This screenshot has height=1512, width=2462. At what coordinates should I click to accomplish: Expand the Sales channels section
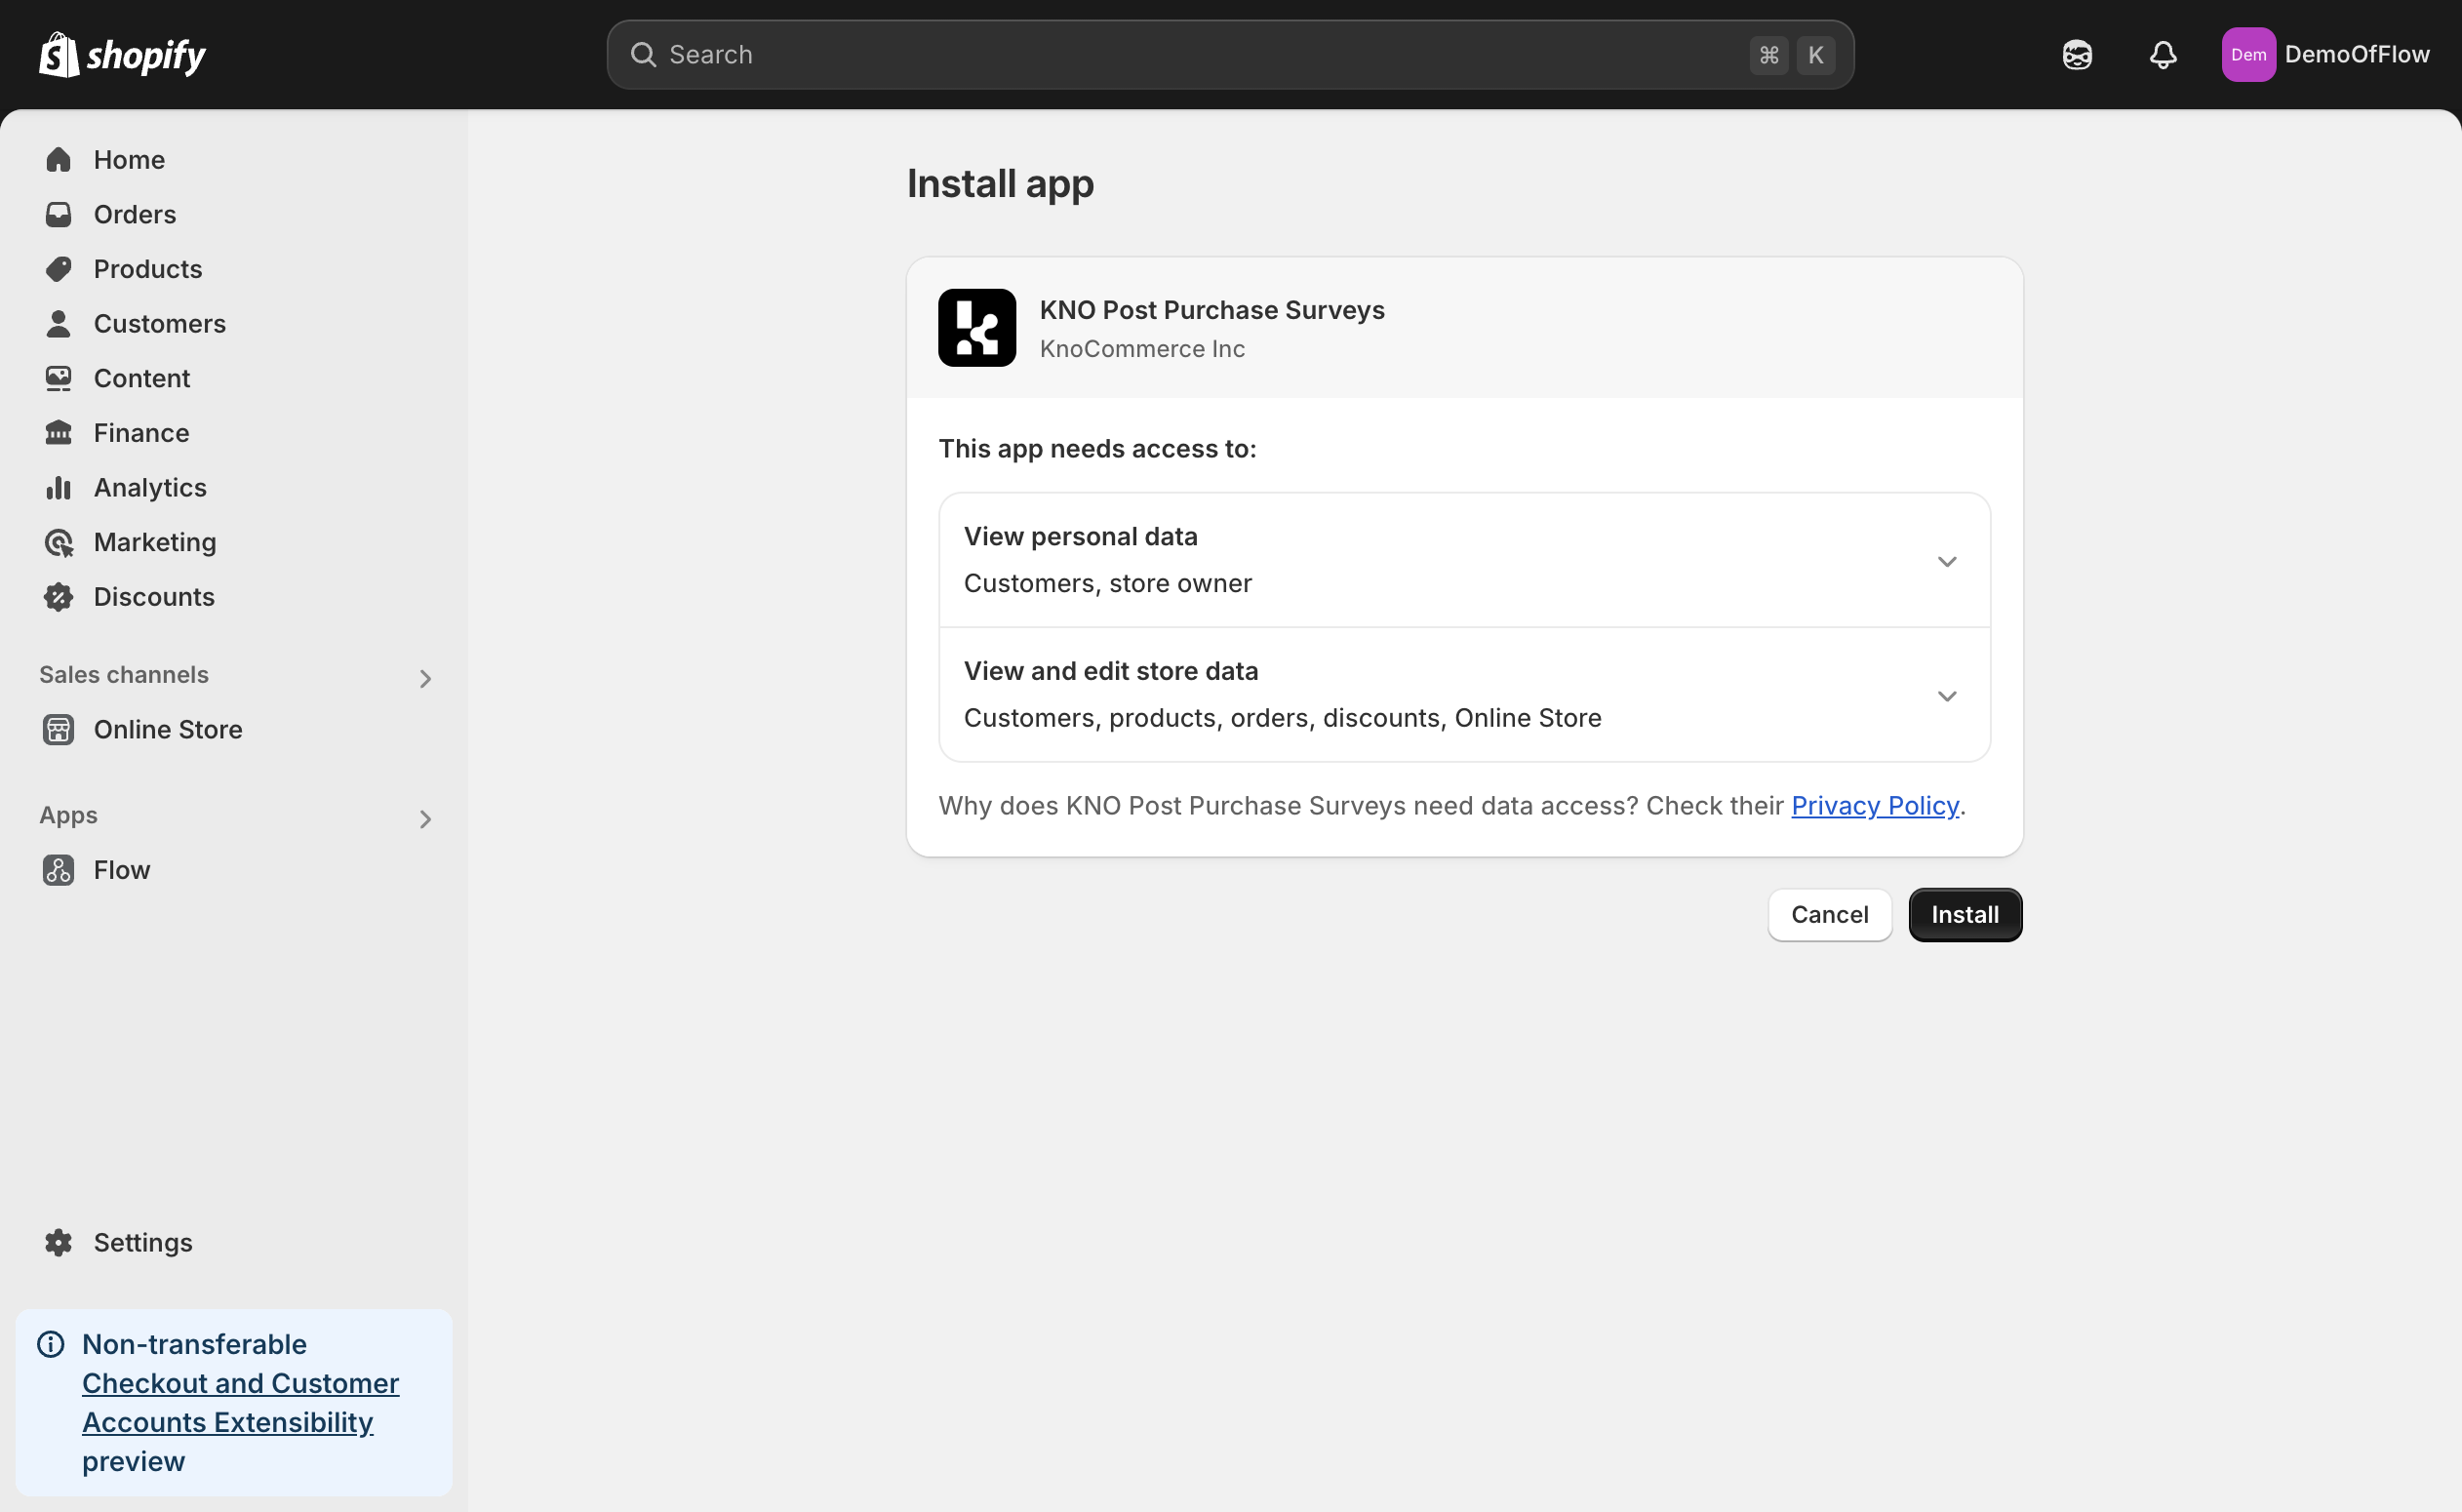426,677
